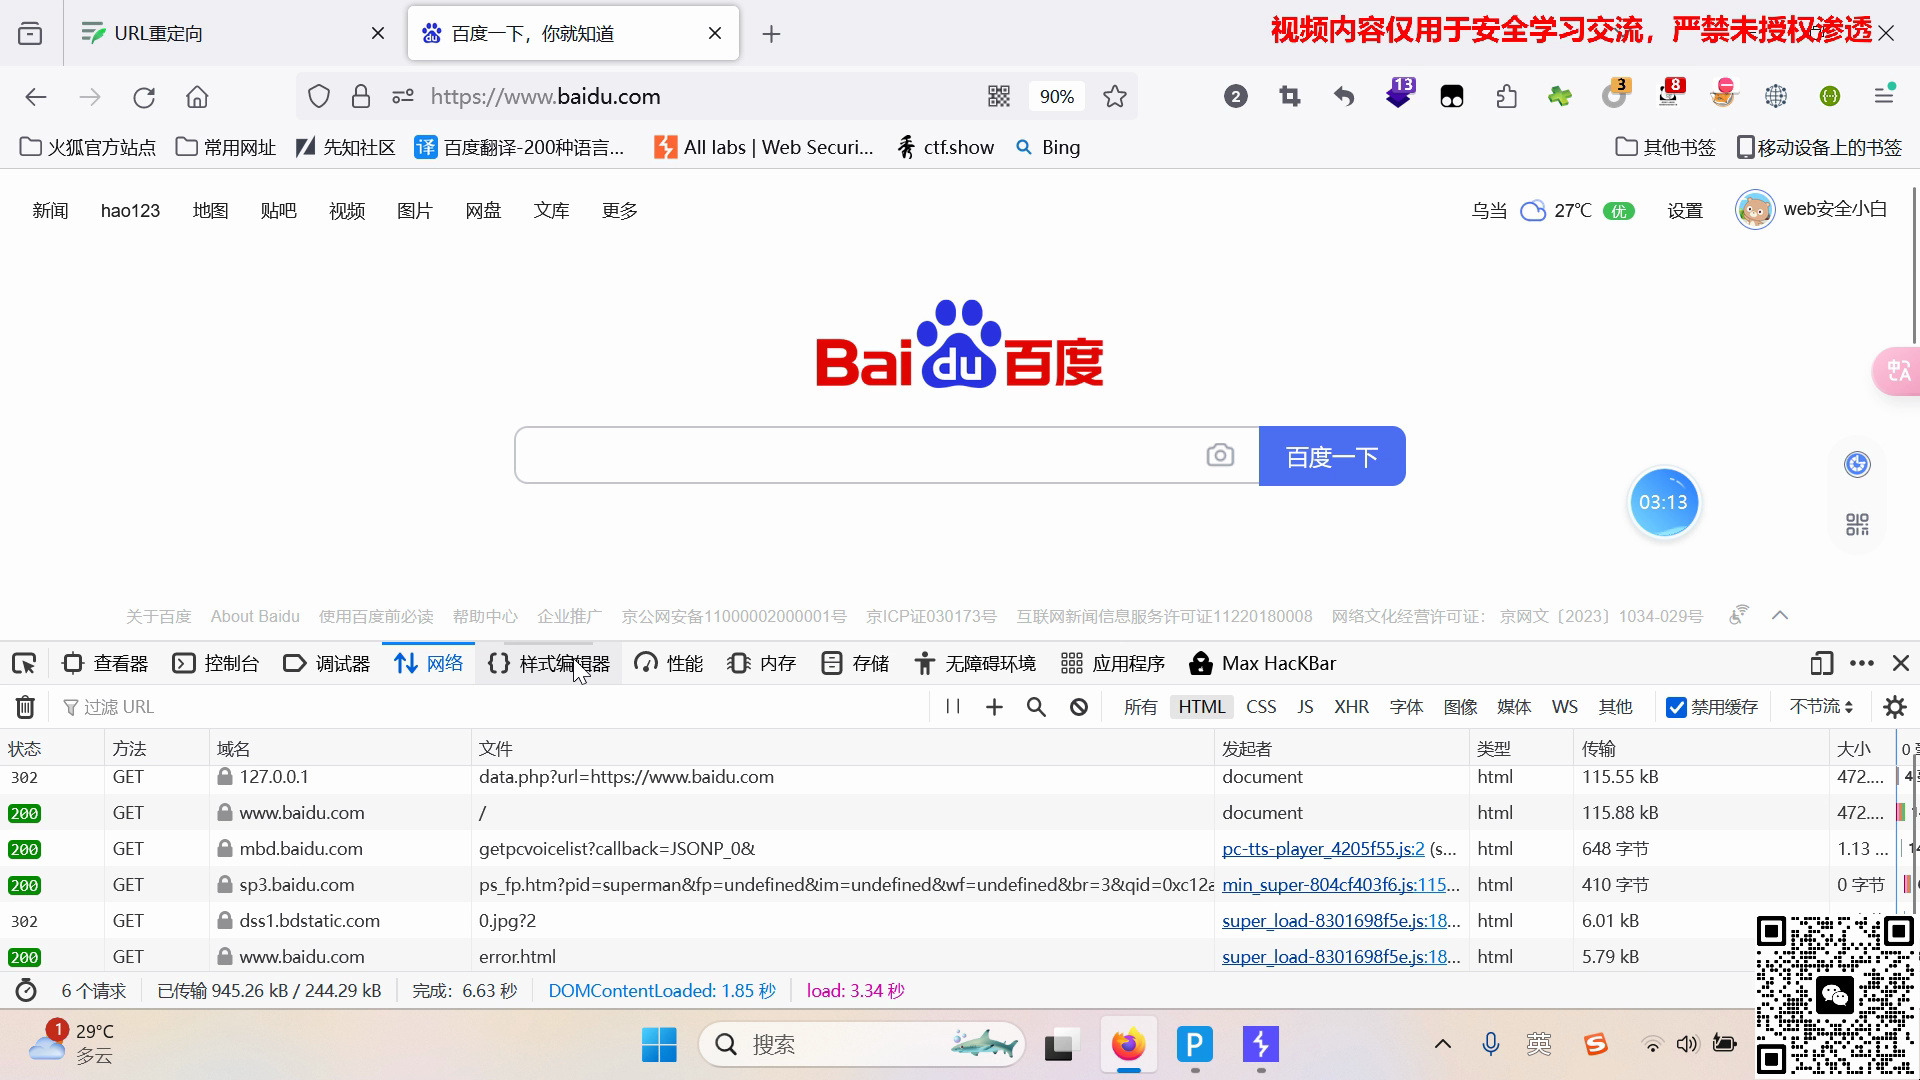Open the 调试器 debugger tab
Screen dimensions: 1920x1080
[x=327, y=664]
